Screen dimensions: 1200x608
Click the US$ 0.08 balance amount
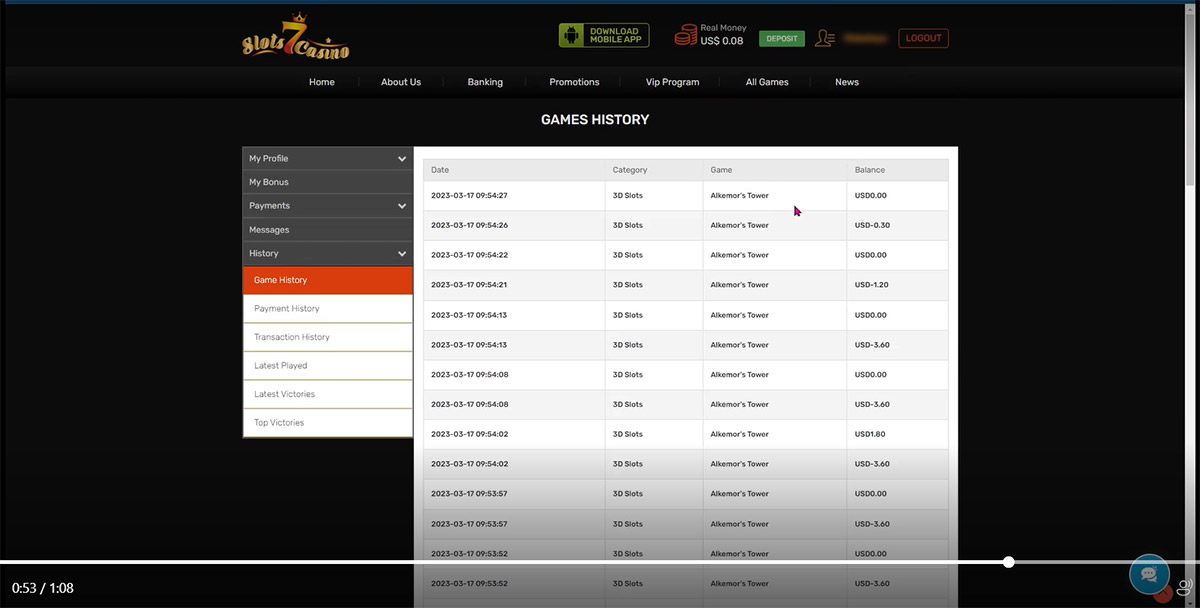click(x=722, y=42)
